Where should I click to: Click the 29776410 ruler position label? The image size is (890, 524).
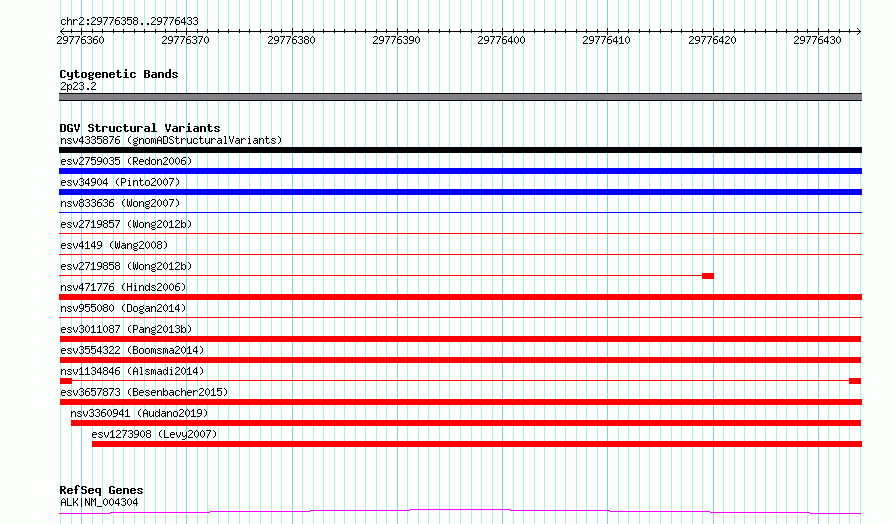pyautogui.click(x=606, y=40)
